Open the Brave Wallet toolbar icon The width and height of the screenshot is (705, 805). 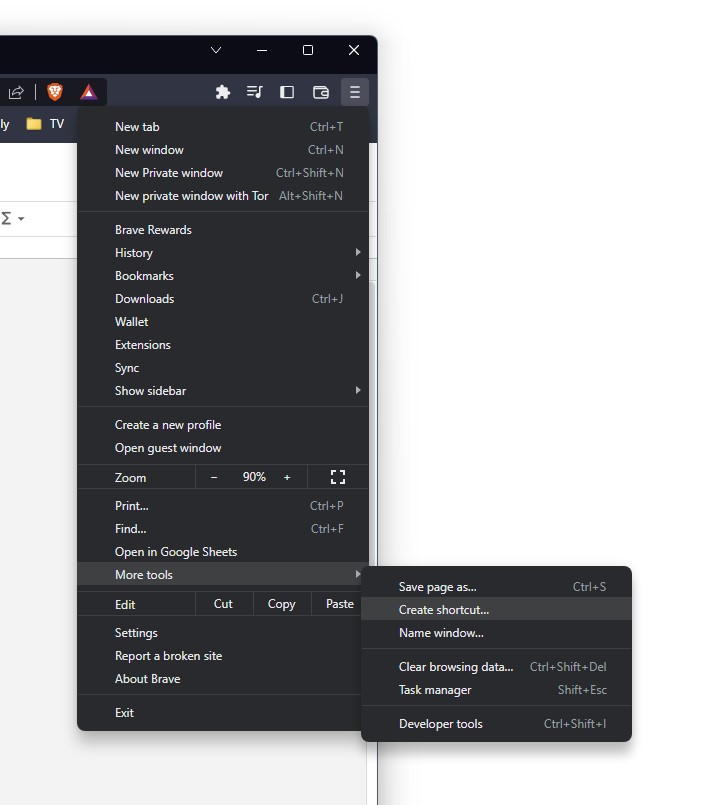pyautogui.click(x=321, y=92)
